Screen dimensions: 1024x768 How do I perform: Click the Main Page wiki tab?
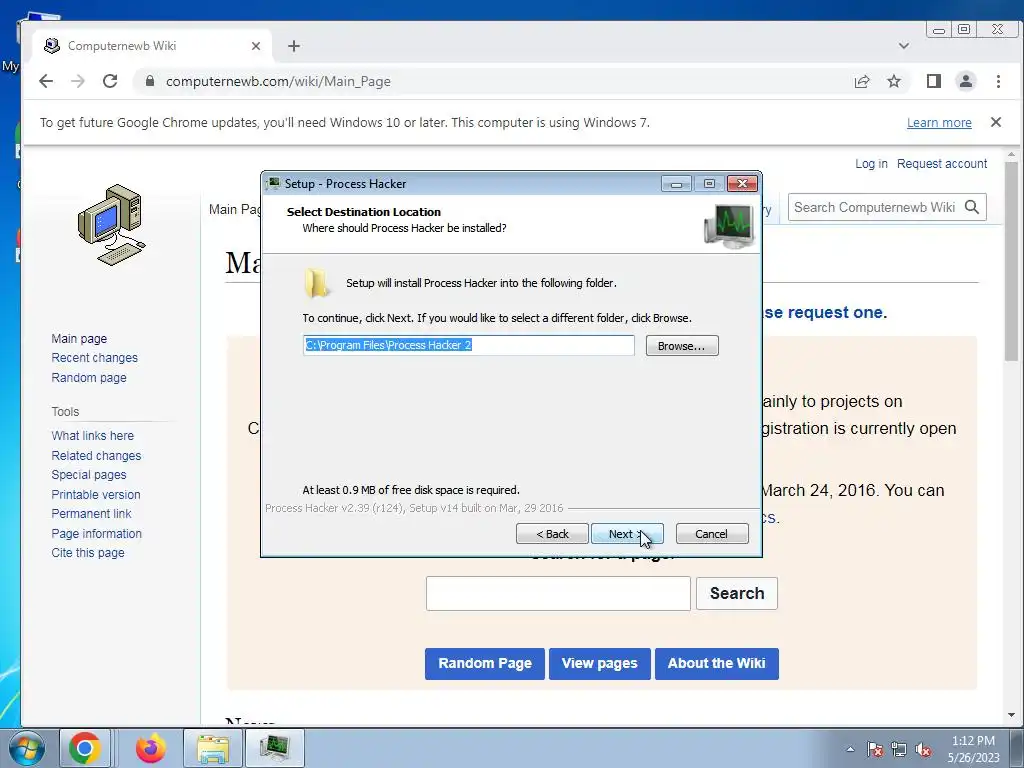[234, 209]
